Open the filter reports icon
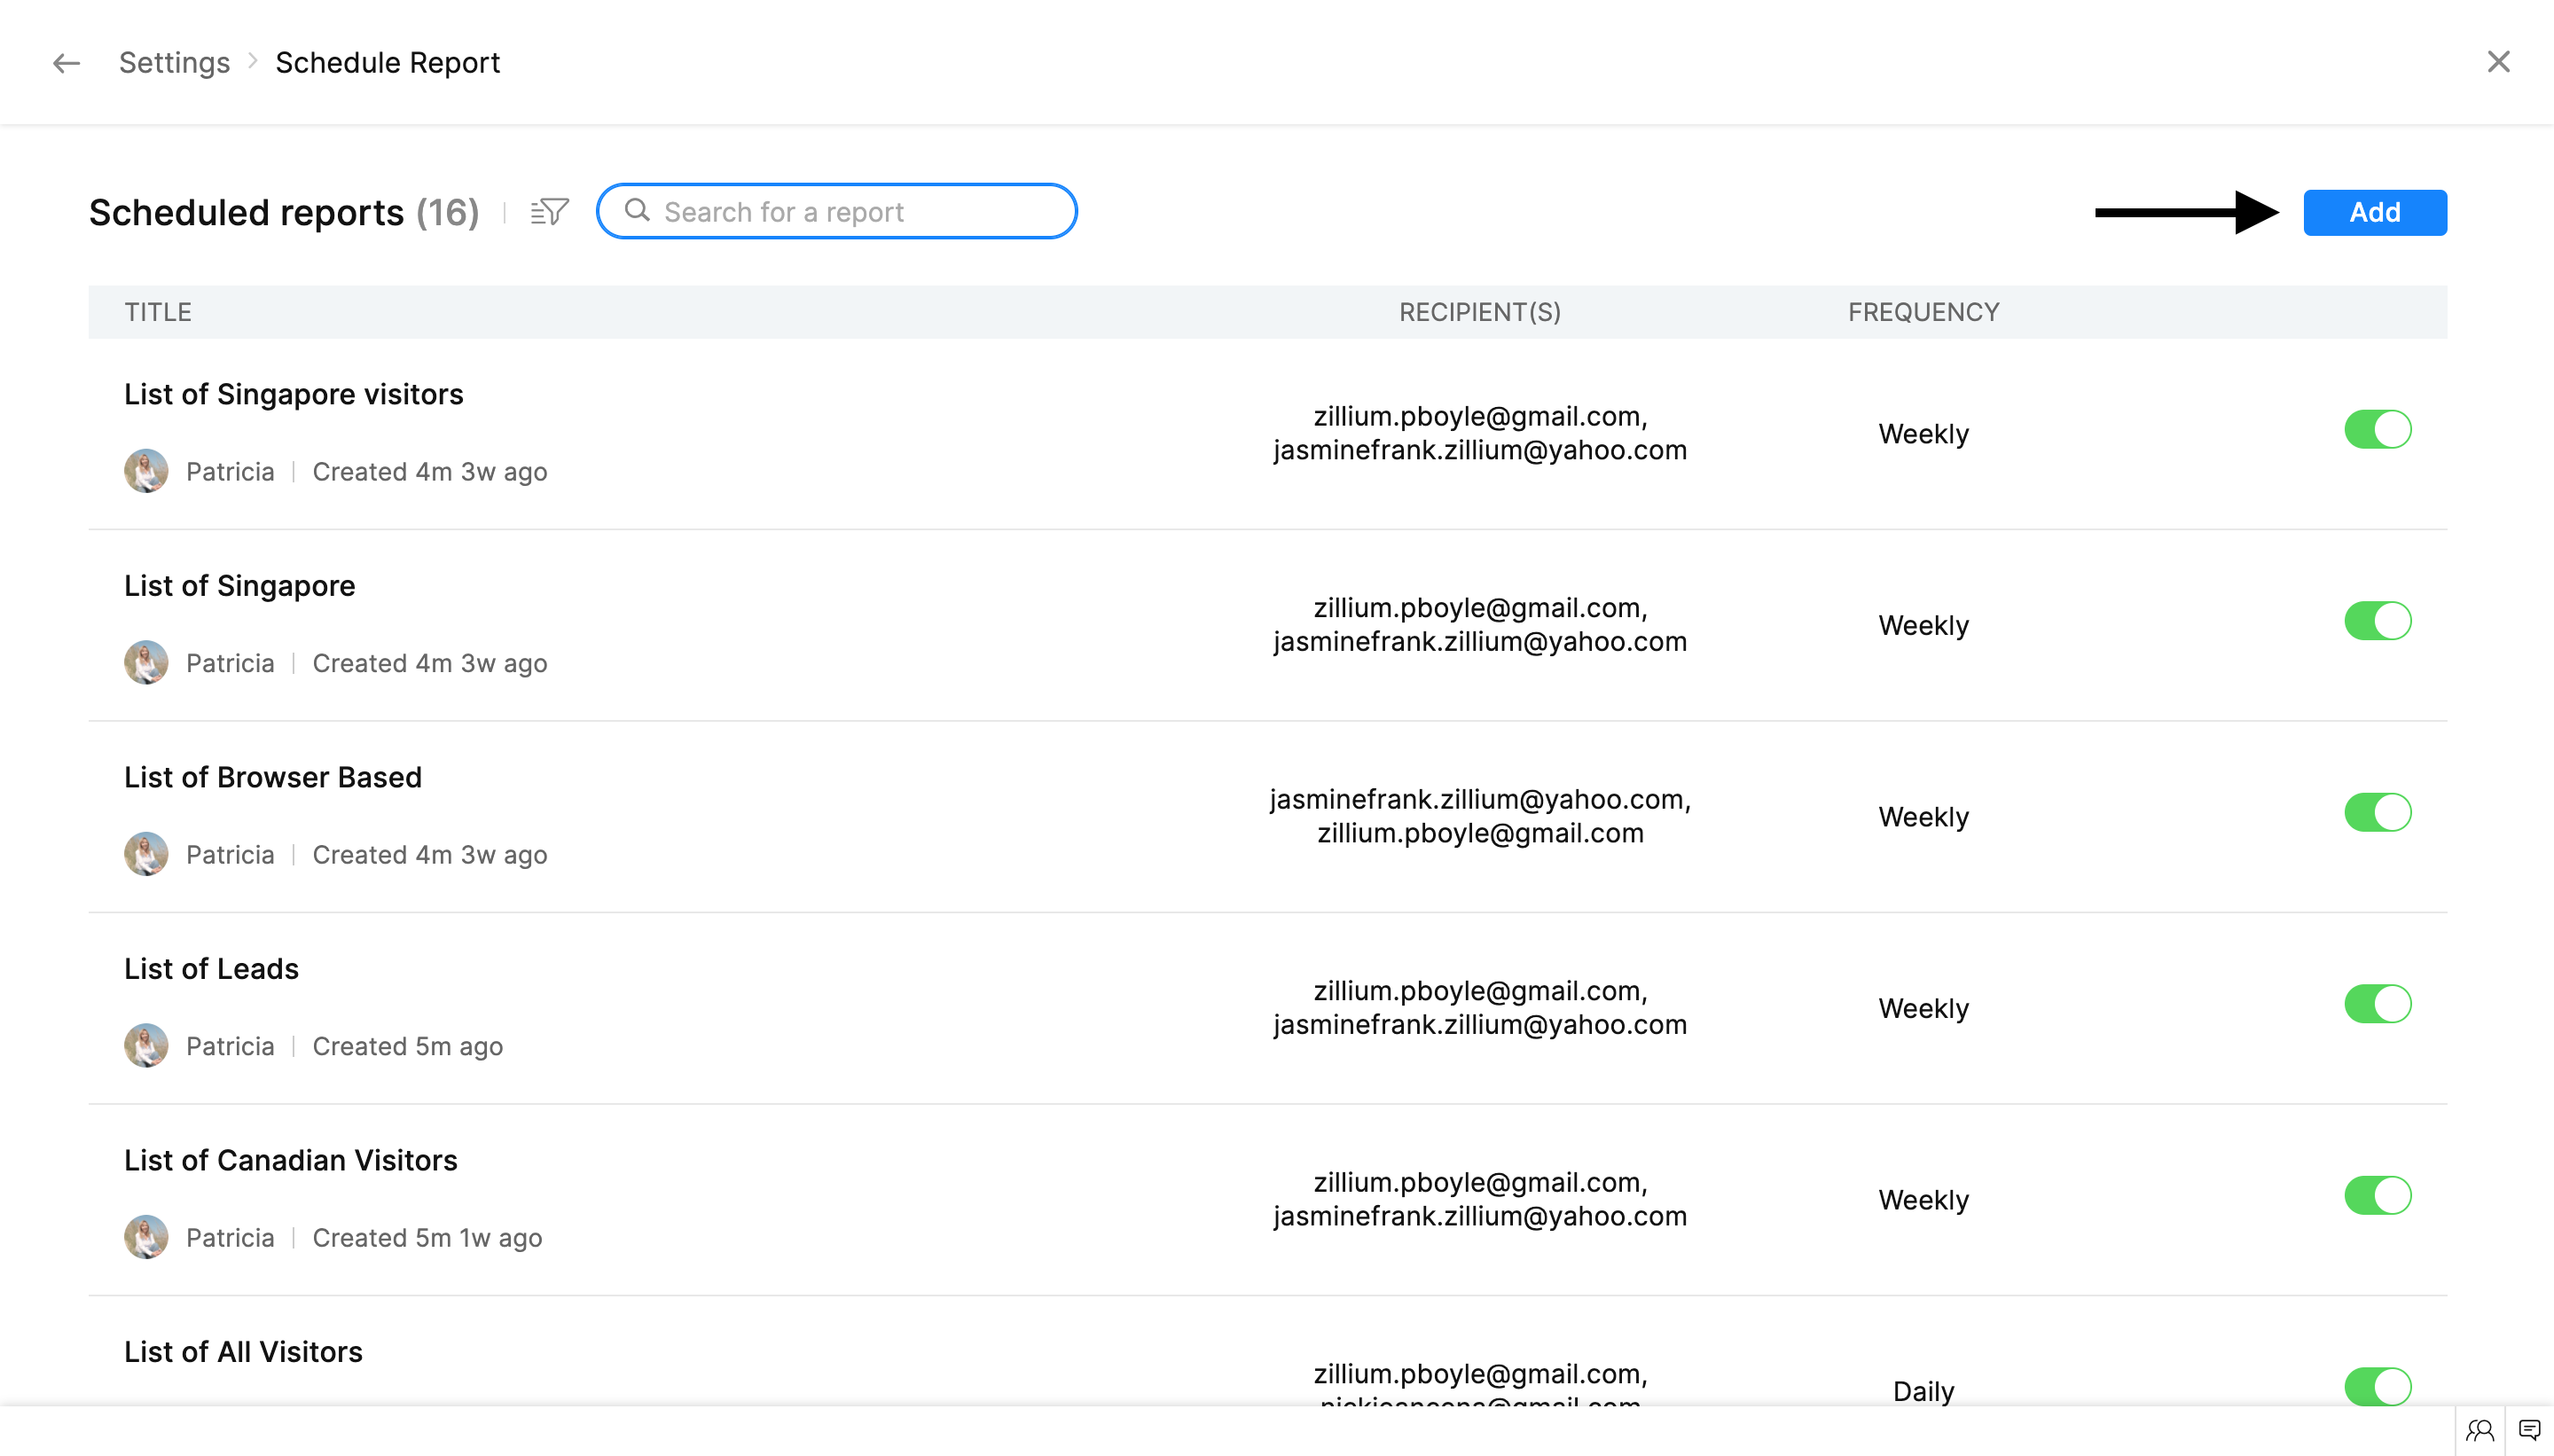The height and width of the screenshot is (1456, 2554). click(x=549, y=212)
